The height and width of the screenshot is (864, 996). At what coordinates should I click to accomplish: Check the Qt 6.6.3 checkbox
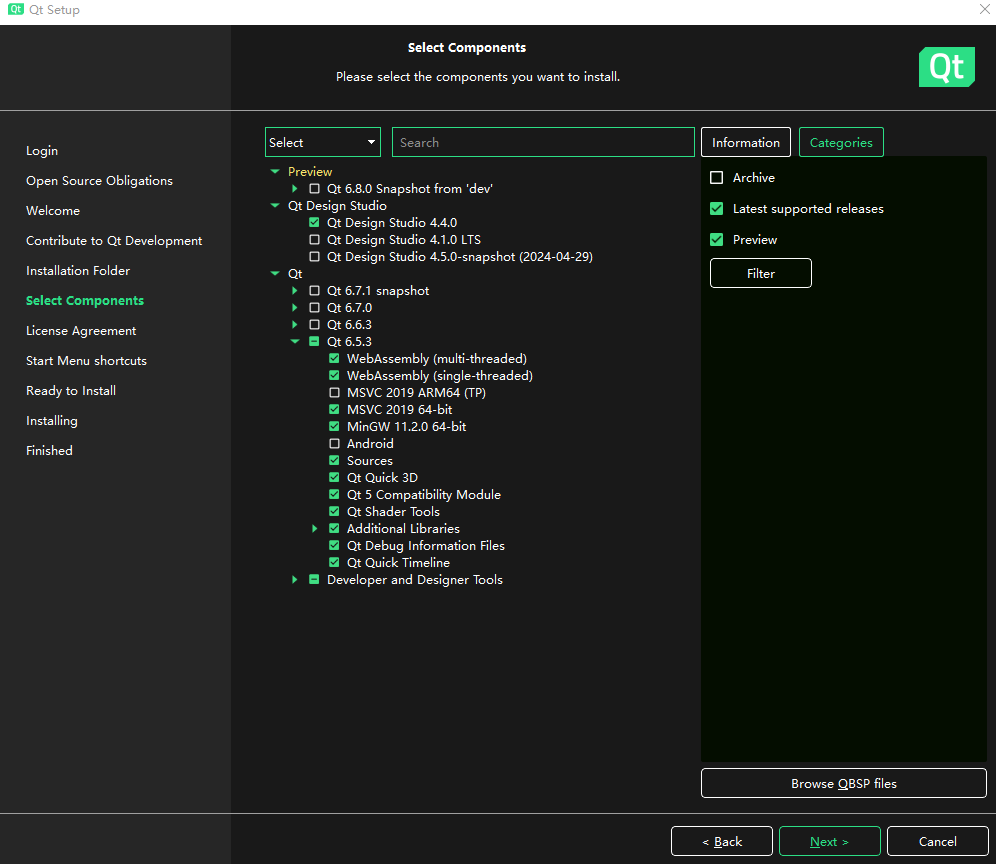point(314,325)
